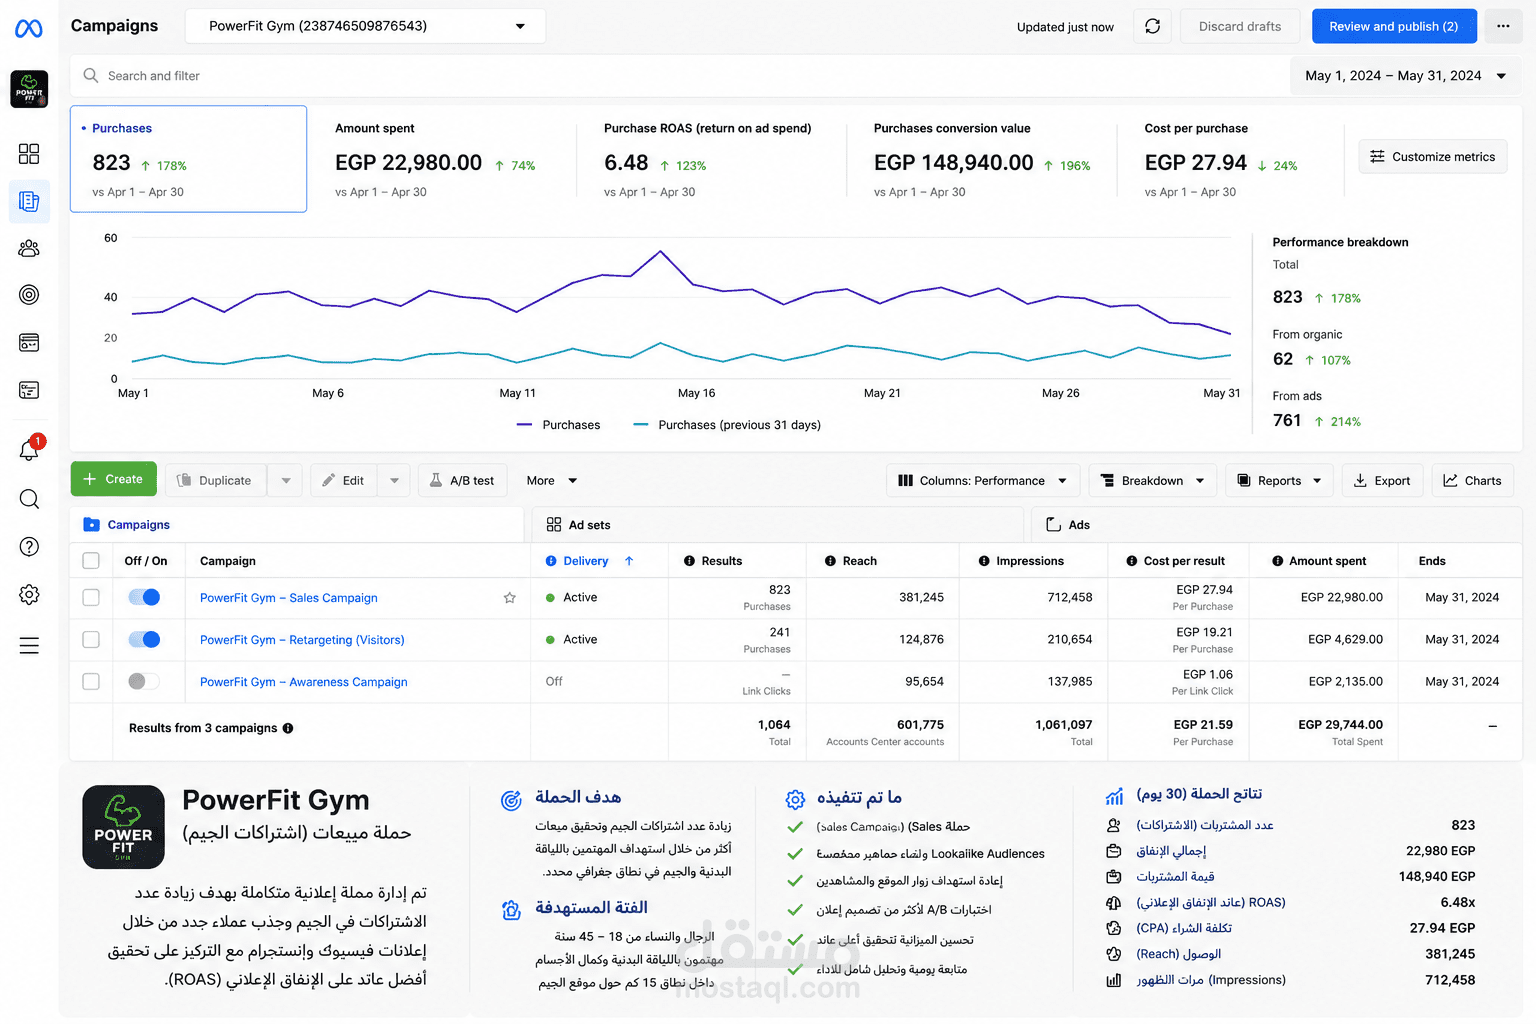1536x1024 pixels.
Task: Click the Edit button with pencil
Action: tap(344, 481)
